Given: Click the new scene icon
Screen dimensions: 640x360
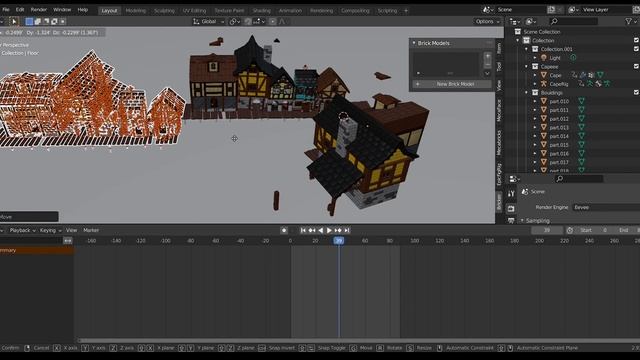Looking at the screenshot, I should tap(551, 9).
